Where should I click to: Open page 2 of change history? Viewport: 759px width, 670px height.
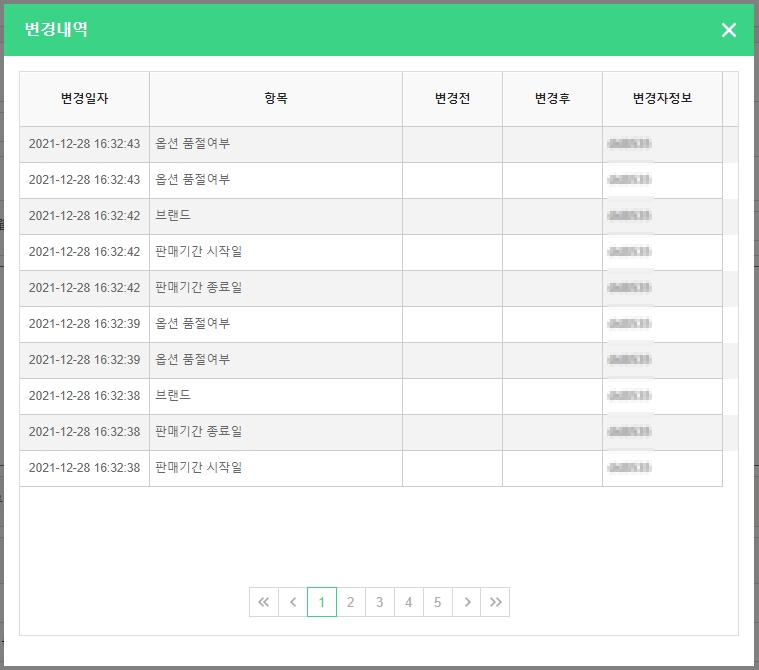tap(351, 602)
